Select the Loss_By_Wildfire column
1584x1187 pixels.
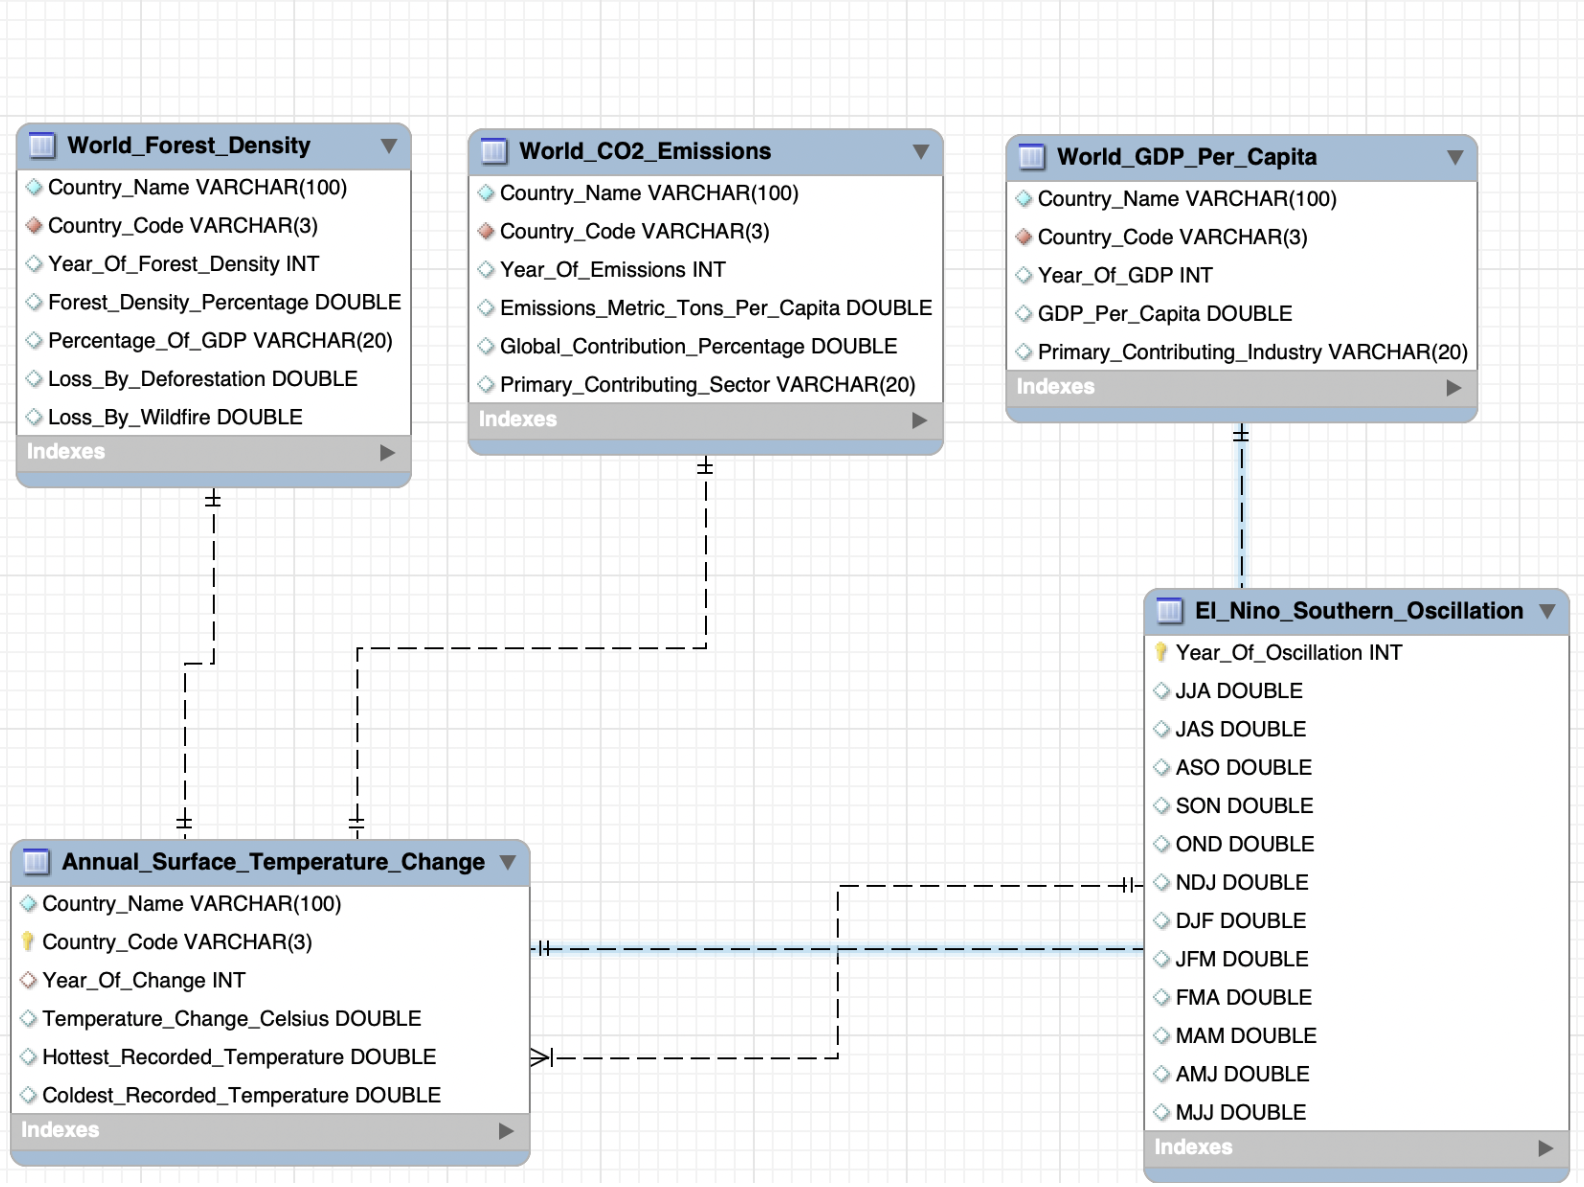[x=175, y=417]
